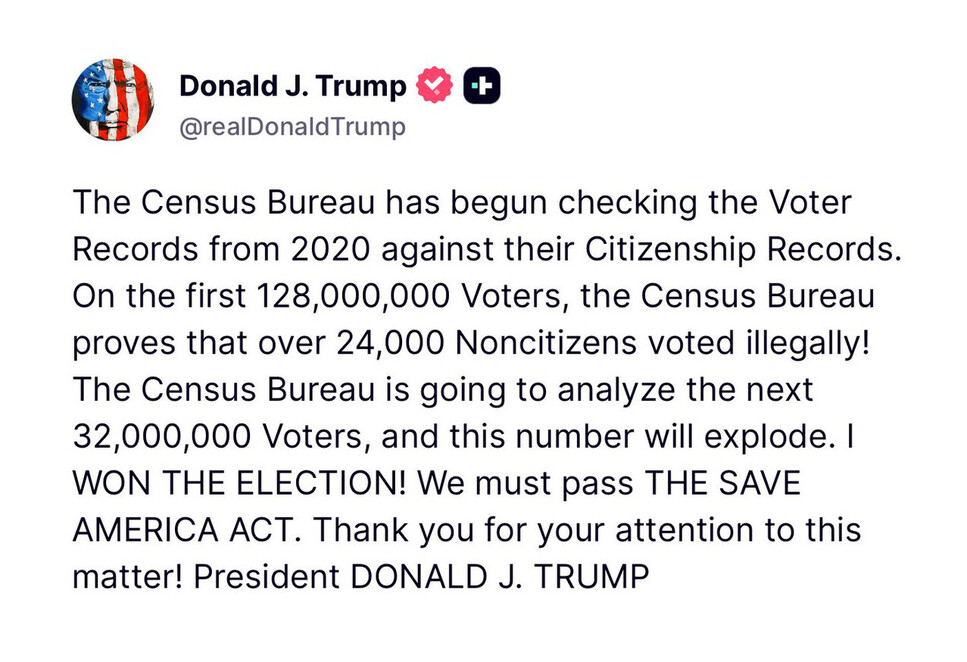The width and height of the screenshot is (967, 662).
Task: Click the words THE SAVE
Action: click(722, 483)
